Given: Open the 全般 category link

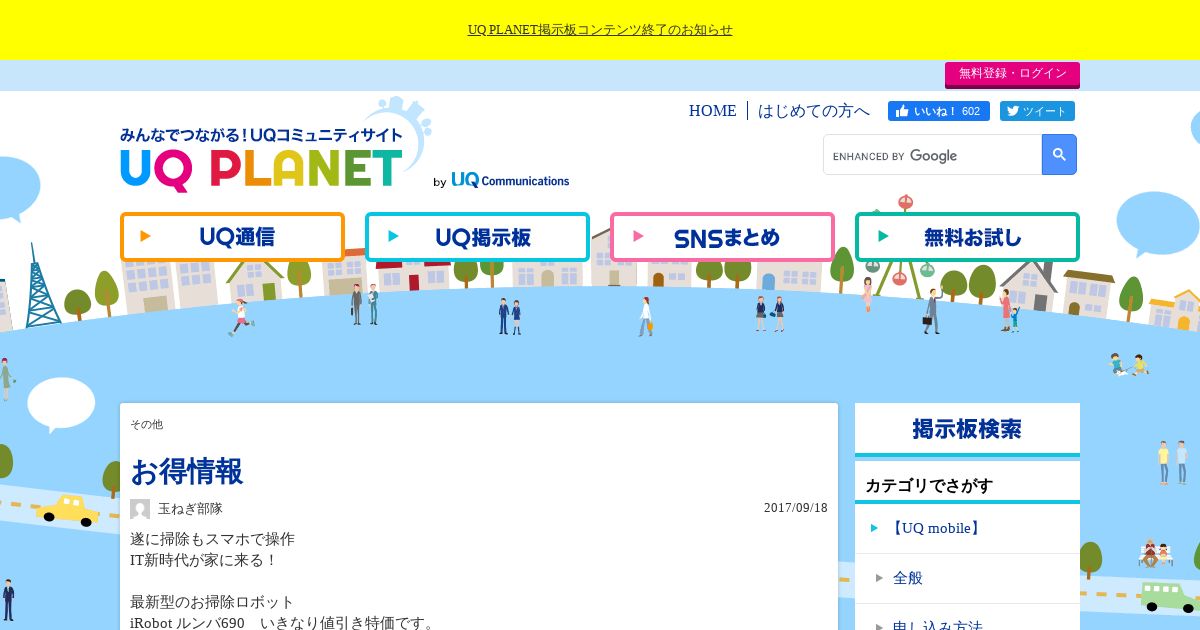Looking at the screenshot, I should click(x=908, y=578).
